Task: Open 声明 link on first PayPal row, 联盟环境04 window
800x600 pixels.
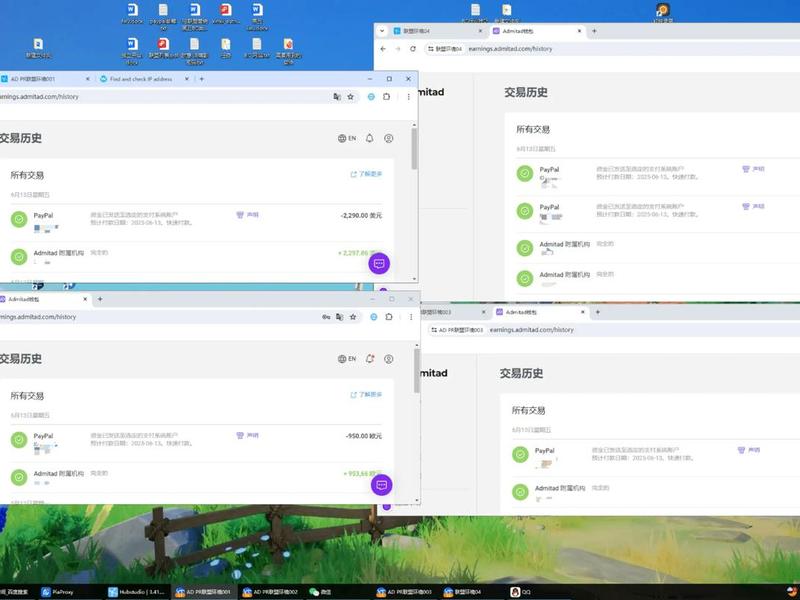Action: coord(753,168)
